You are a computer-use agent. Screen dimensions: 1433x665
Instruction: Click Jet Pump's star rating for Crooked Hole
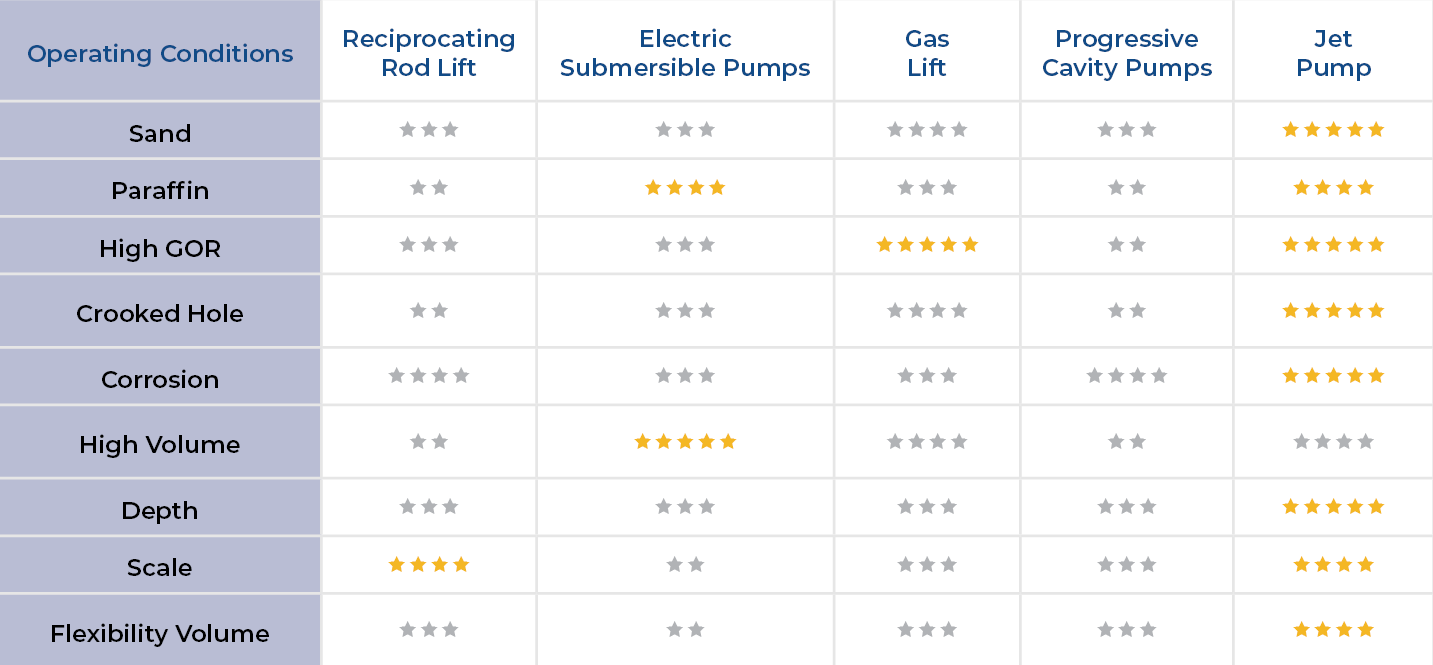1333,311
